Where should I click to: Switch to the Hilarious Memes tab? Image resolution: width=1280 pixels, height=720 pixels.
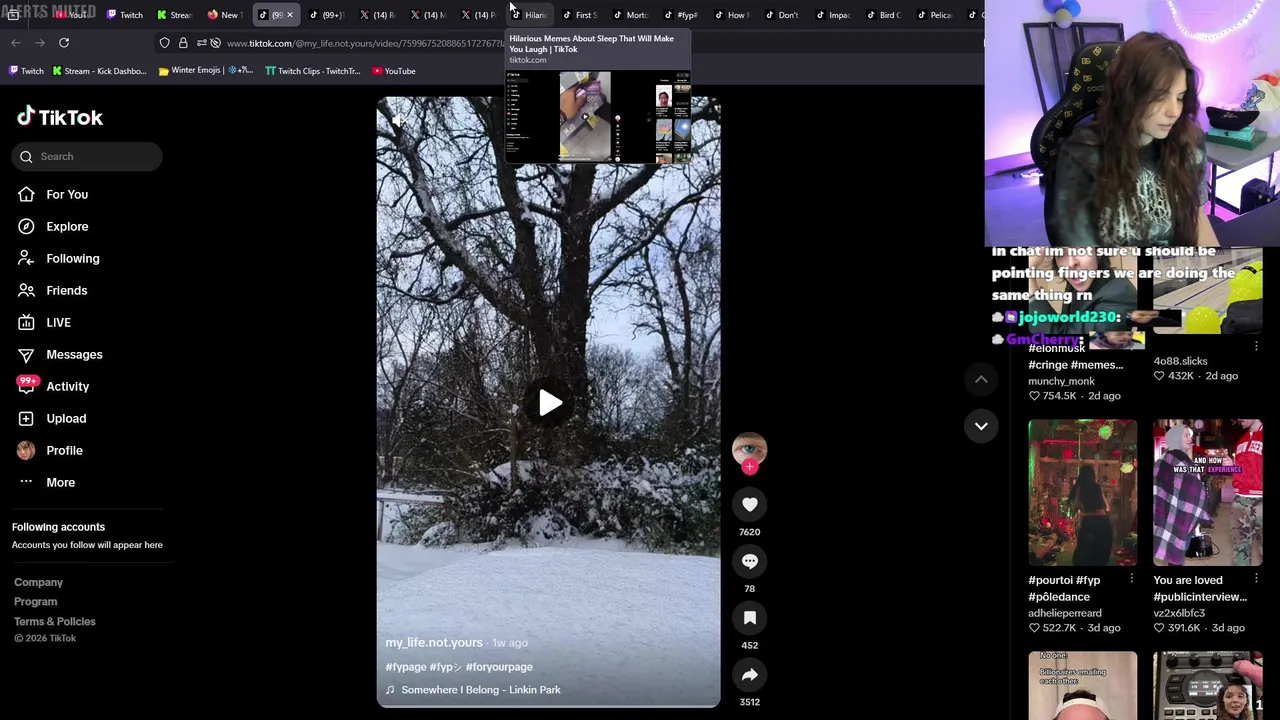(x=530, y=15)
